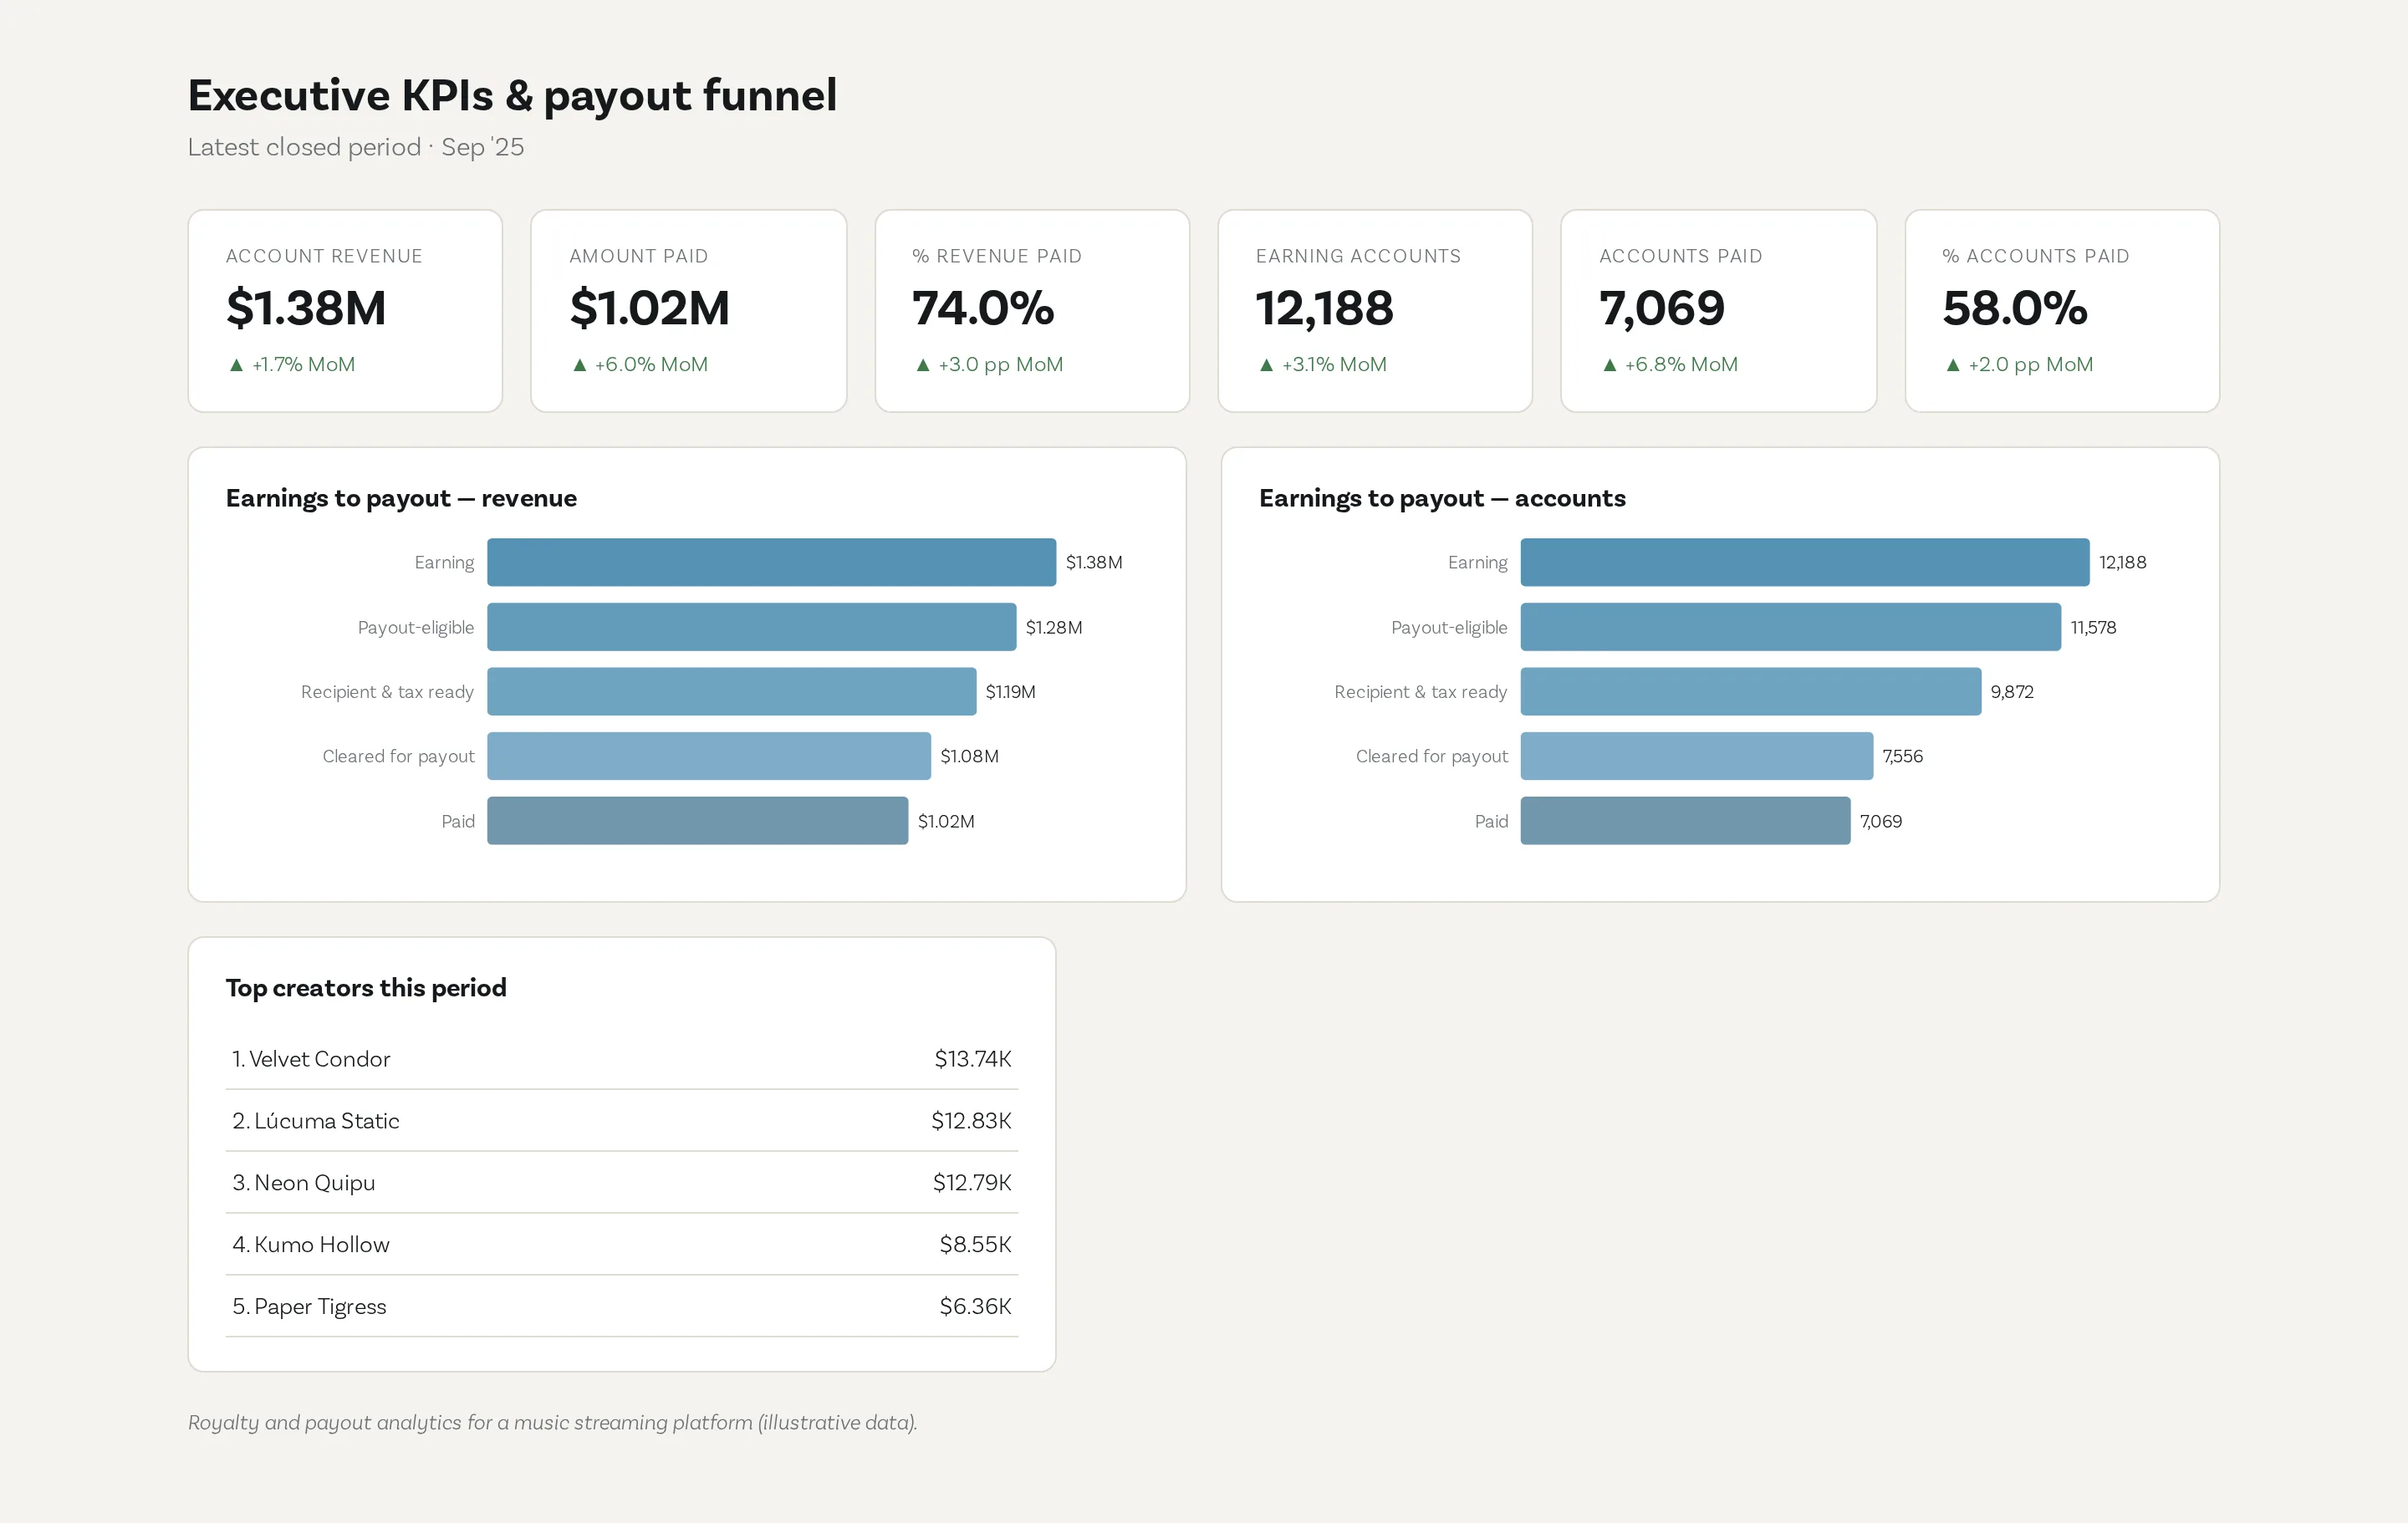Image resolution: width=2408 pixels, height=1523 pixels.
Task: Select the Neon Quipu creator row
Action: (x=622, y=1183)
